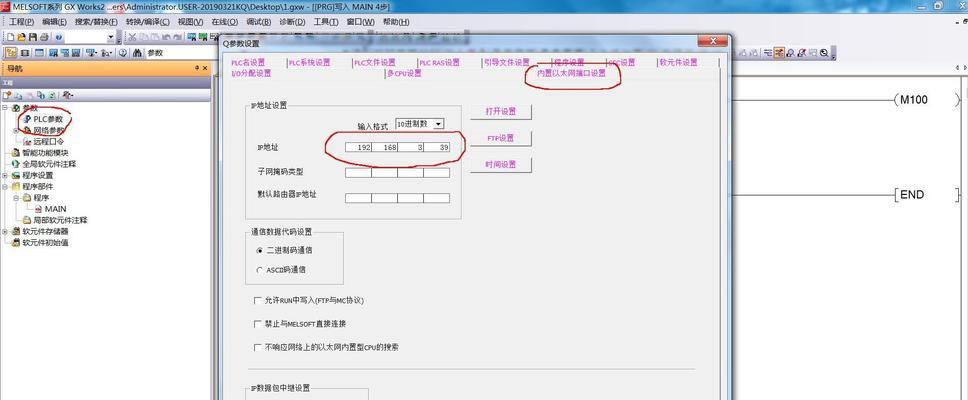
Task: Toggle 不响应网络上的以太网内置型CPU的搜索 checkbox
Action: pos(258,348)
